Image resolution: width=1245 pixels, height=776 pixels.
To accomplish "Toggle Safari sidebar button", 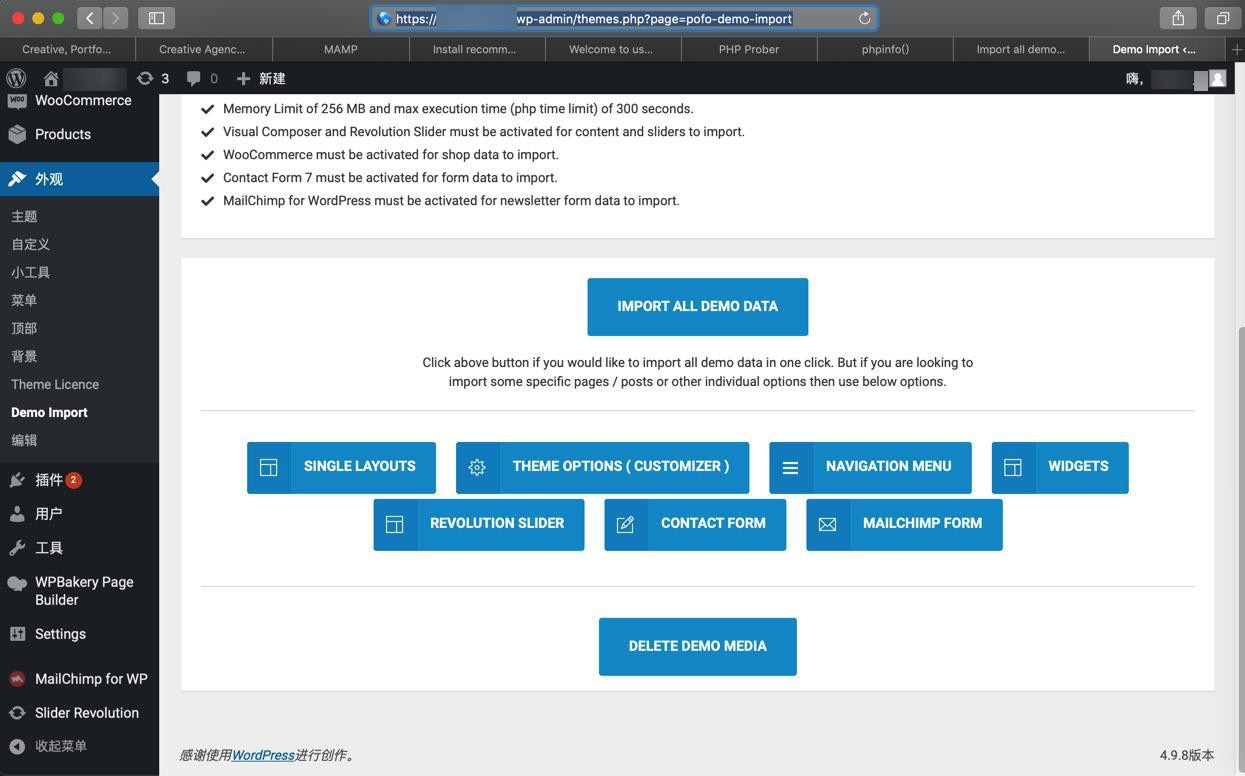I will click(x=157, y=18).
